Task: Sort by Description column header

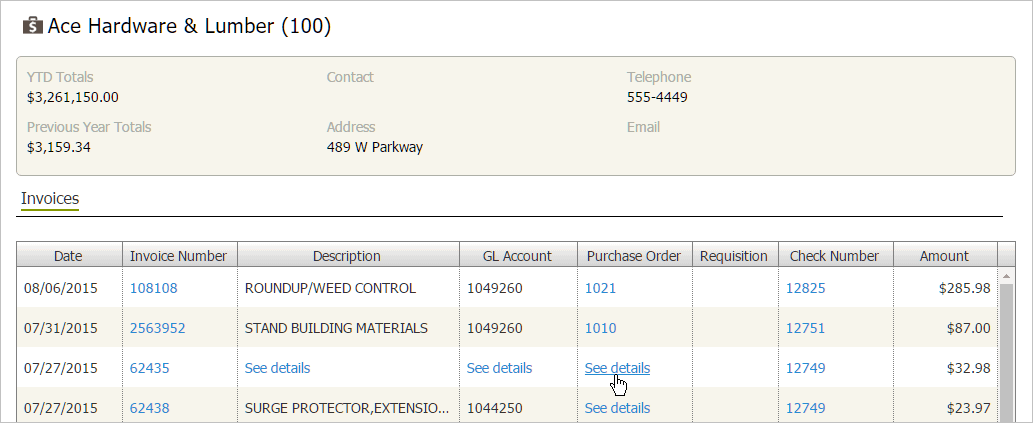Action: tap(347, 256)
